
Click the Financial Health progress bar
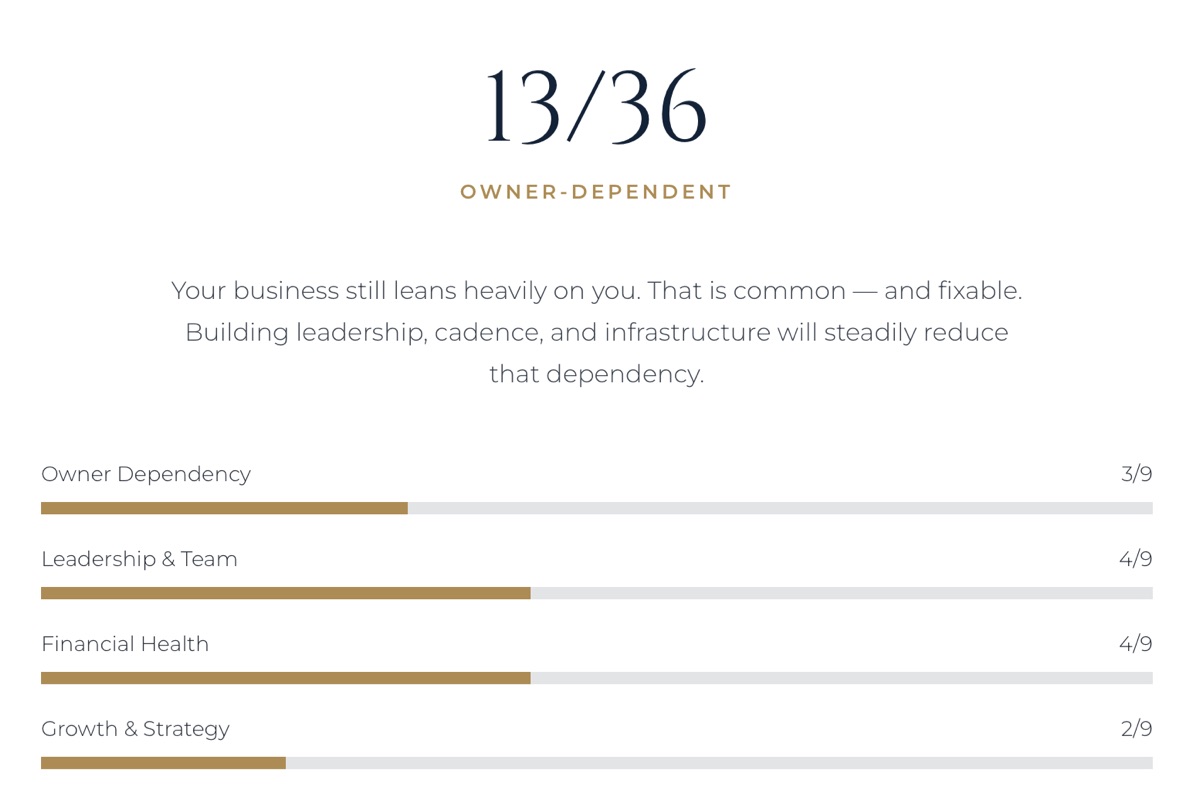click(597, 678)
